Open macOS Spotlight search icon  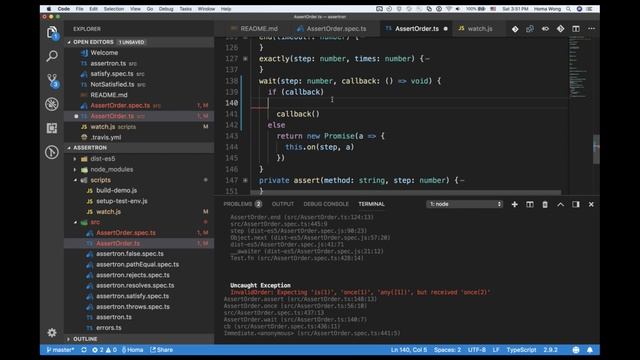tap(568, 9)
